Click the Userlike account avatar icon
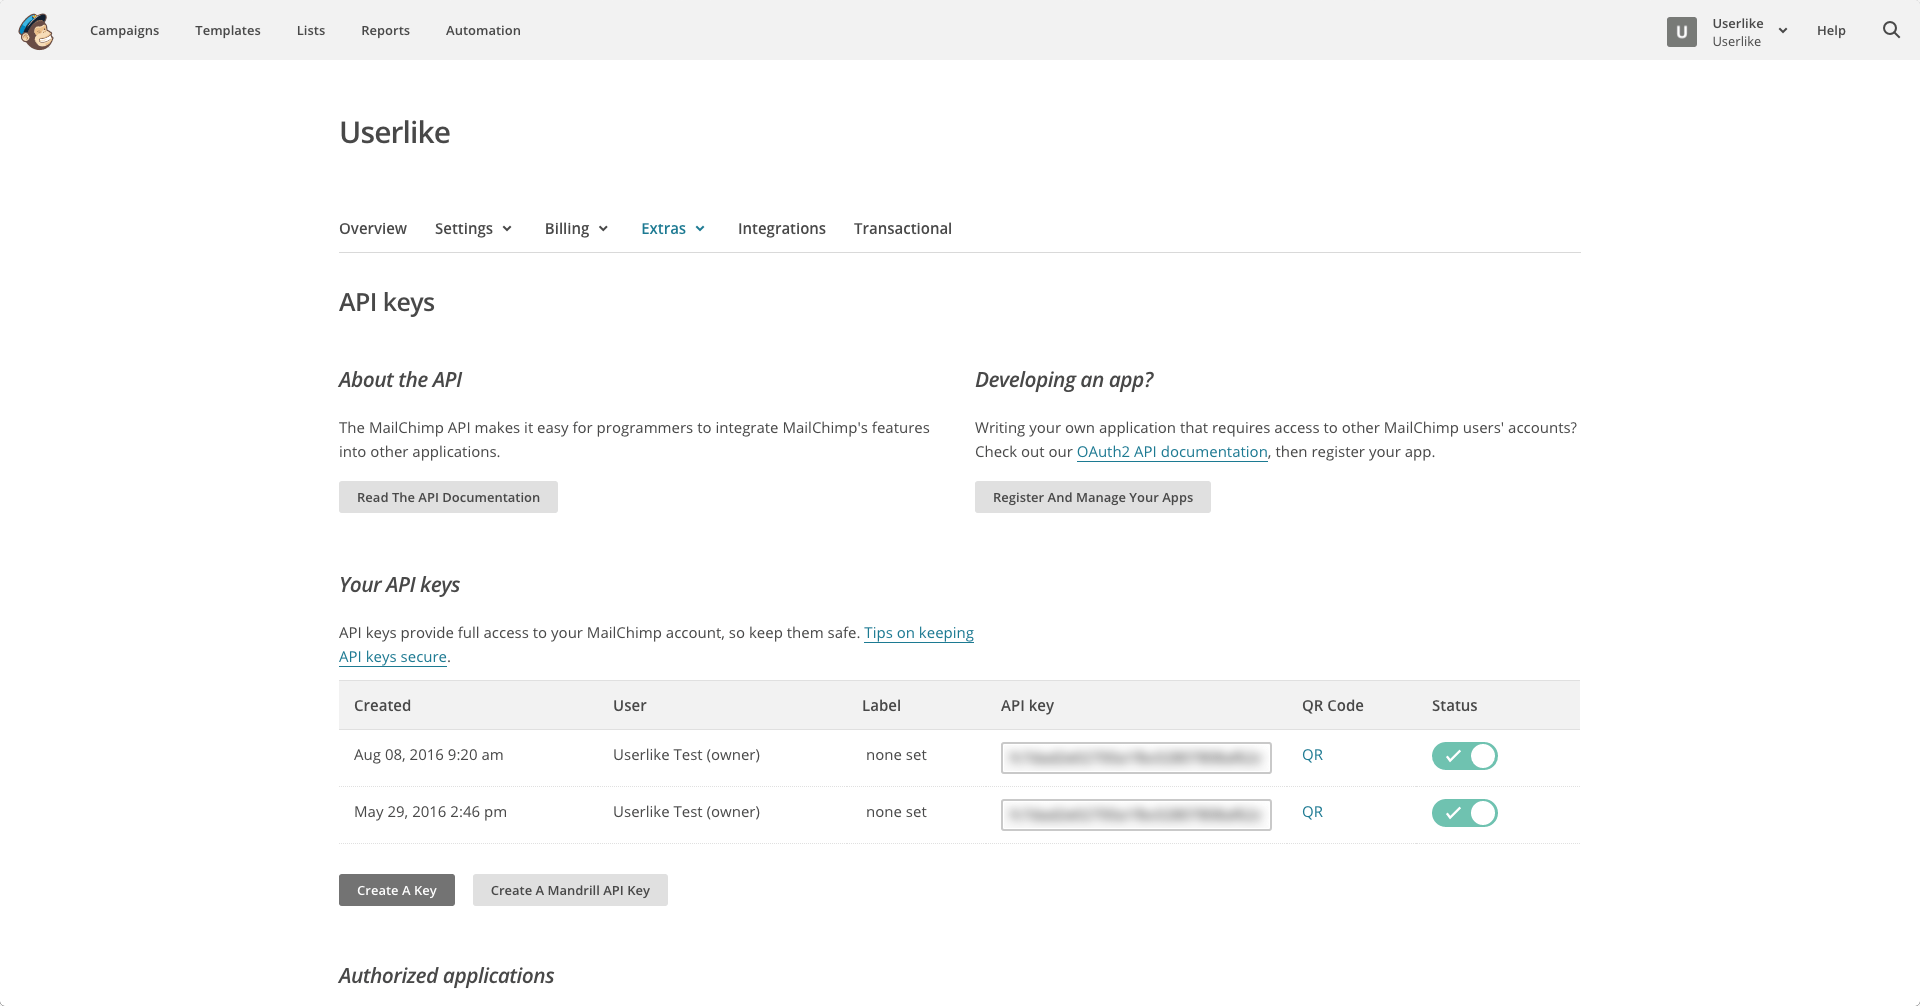The width and height of the screenshot is (1920, 1006). [1681, 32]
